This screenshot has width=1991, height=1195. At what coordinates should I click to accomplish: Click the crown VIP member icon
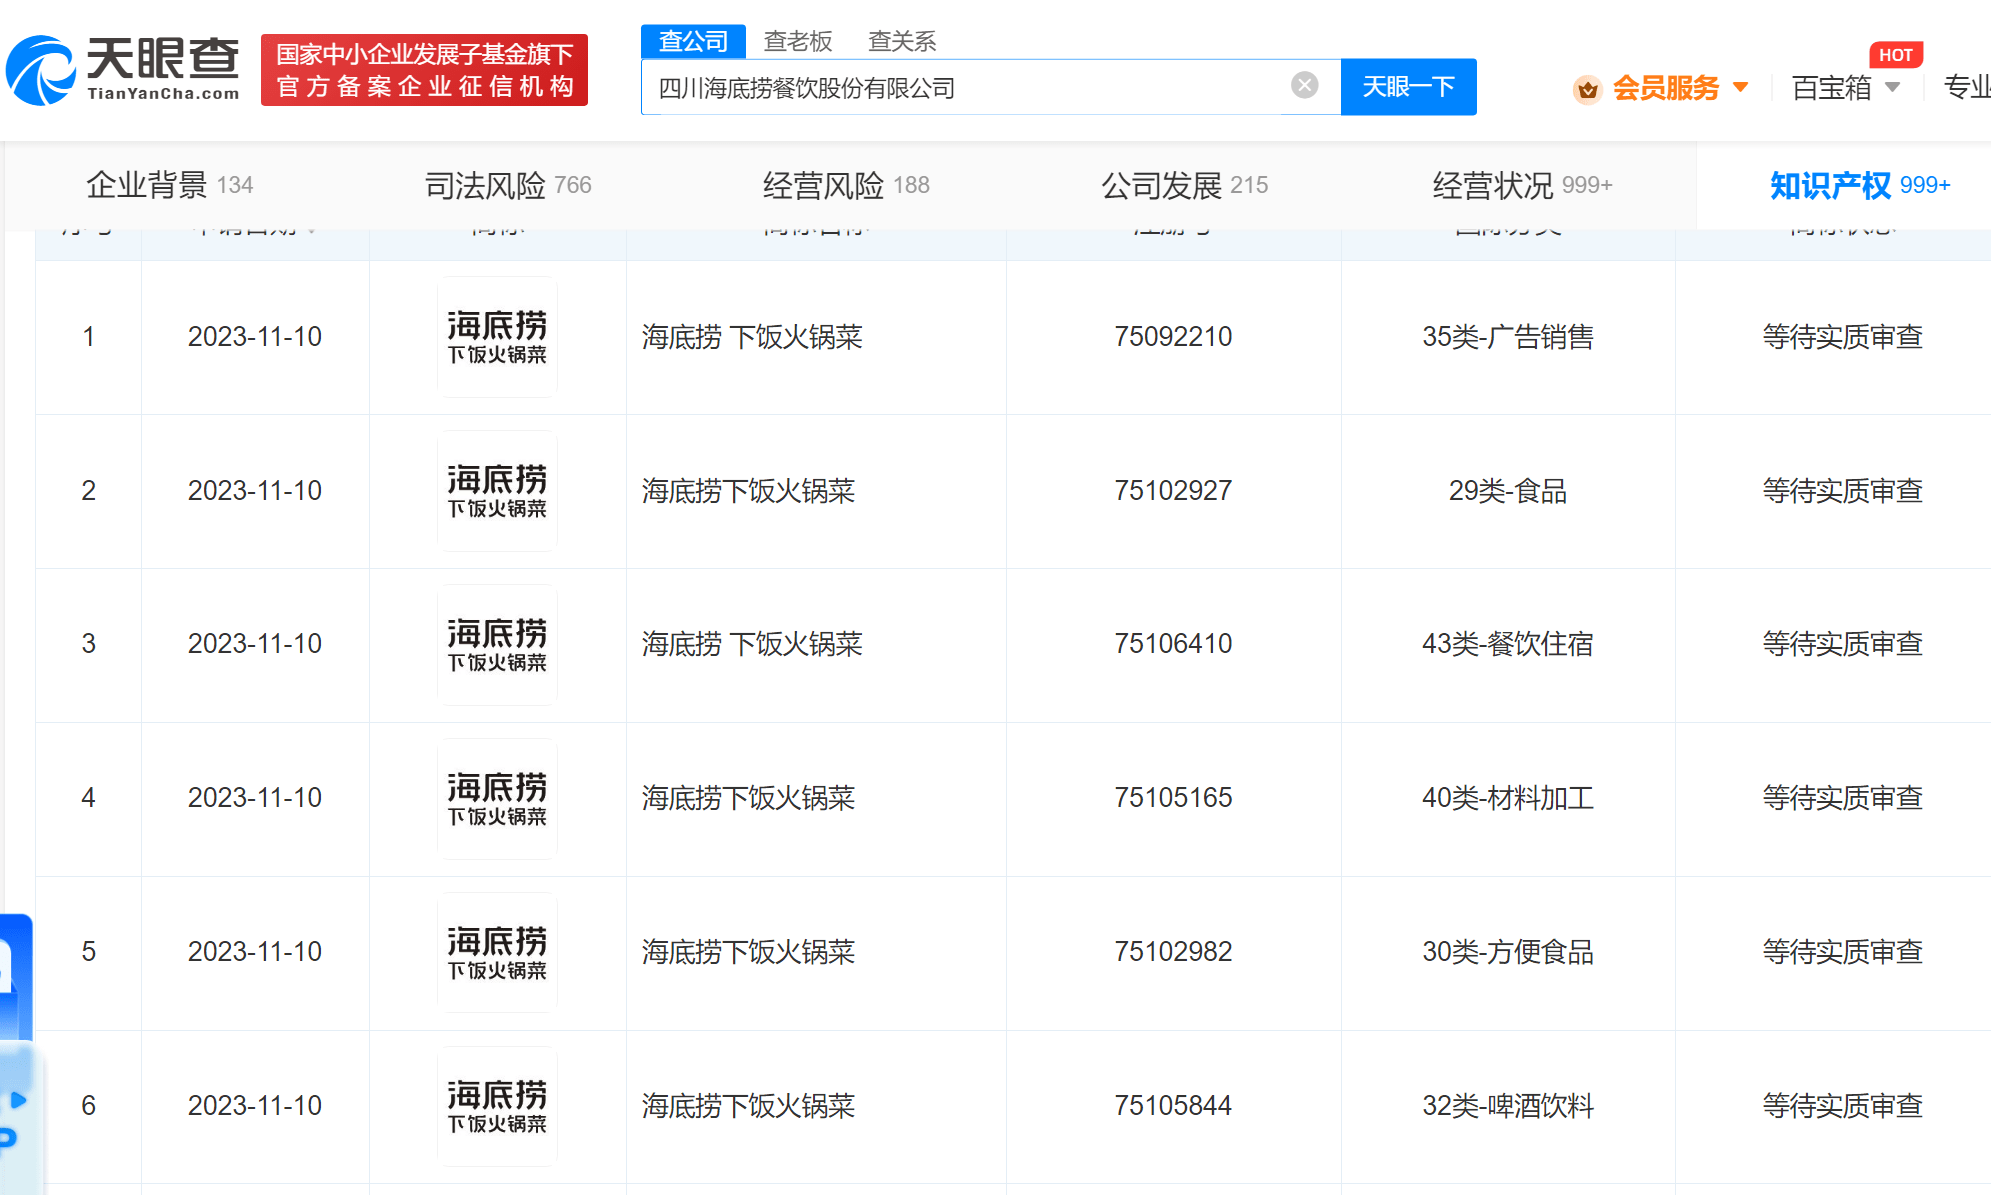point(1587,90)
